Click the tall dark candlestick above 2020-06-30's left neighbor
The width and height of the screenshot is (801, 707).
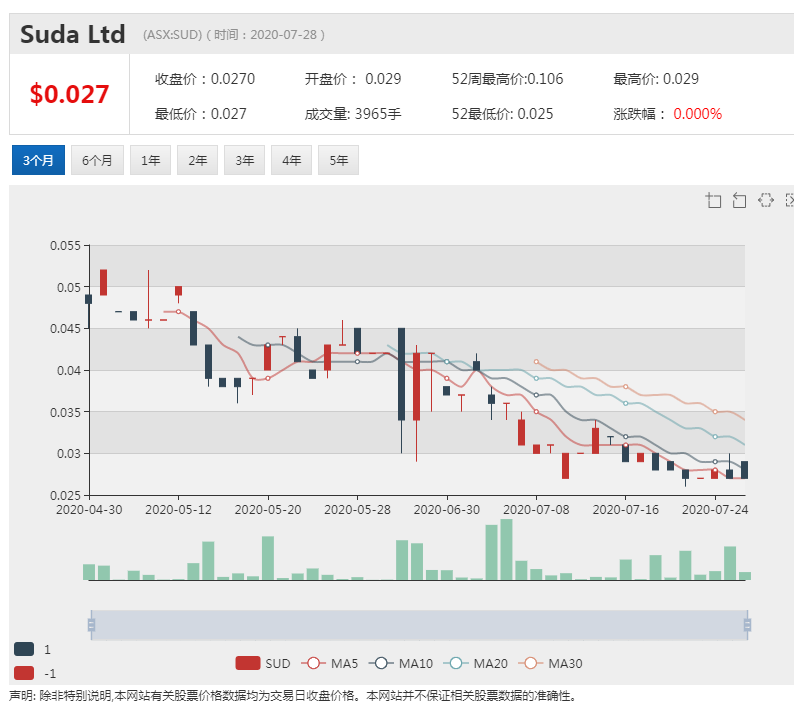(402, 374)
